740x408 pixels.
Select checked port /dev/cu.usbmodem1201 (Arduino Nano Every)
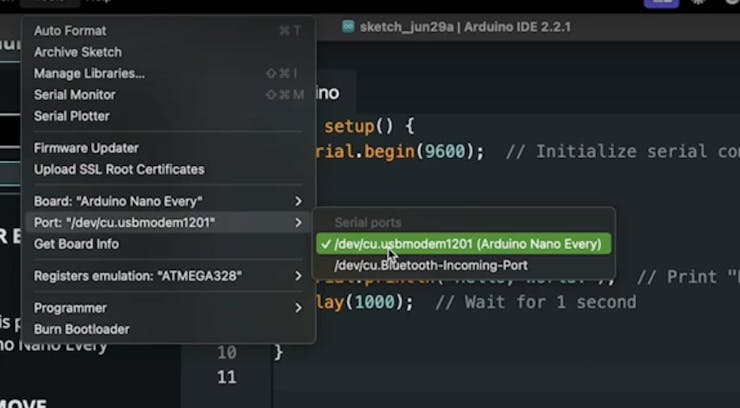pyautogui.click(x=463, y=244)
